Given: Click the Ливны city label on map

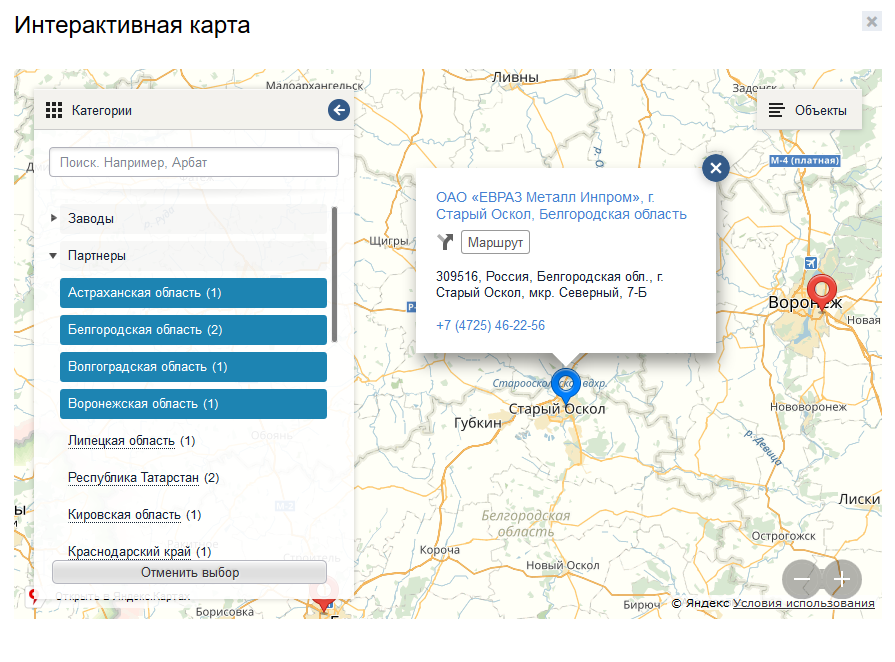Looking at the screenshot, I should [515, 77].
